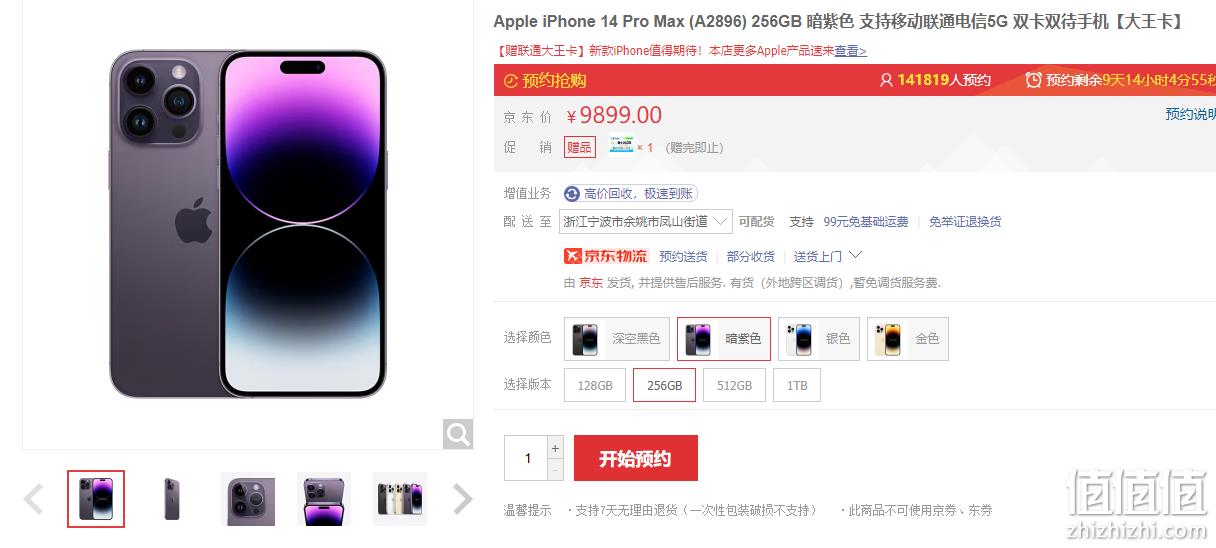Viewport: 1216px width, 548px height.
Task: Click the magnifier zoom icon on product image
Action: coord(458,434)
